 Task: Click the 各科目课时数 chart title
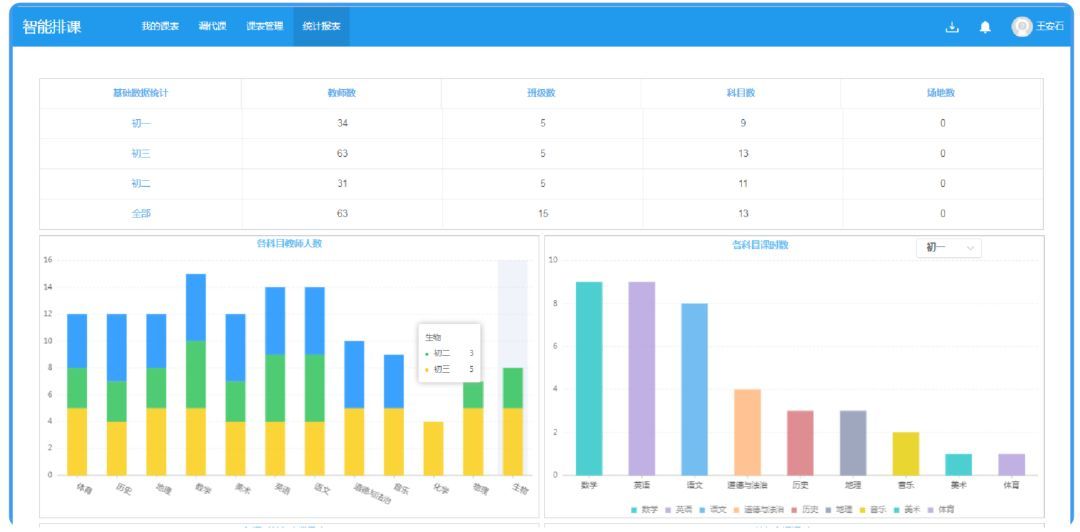coord(760,245)
